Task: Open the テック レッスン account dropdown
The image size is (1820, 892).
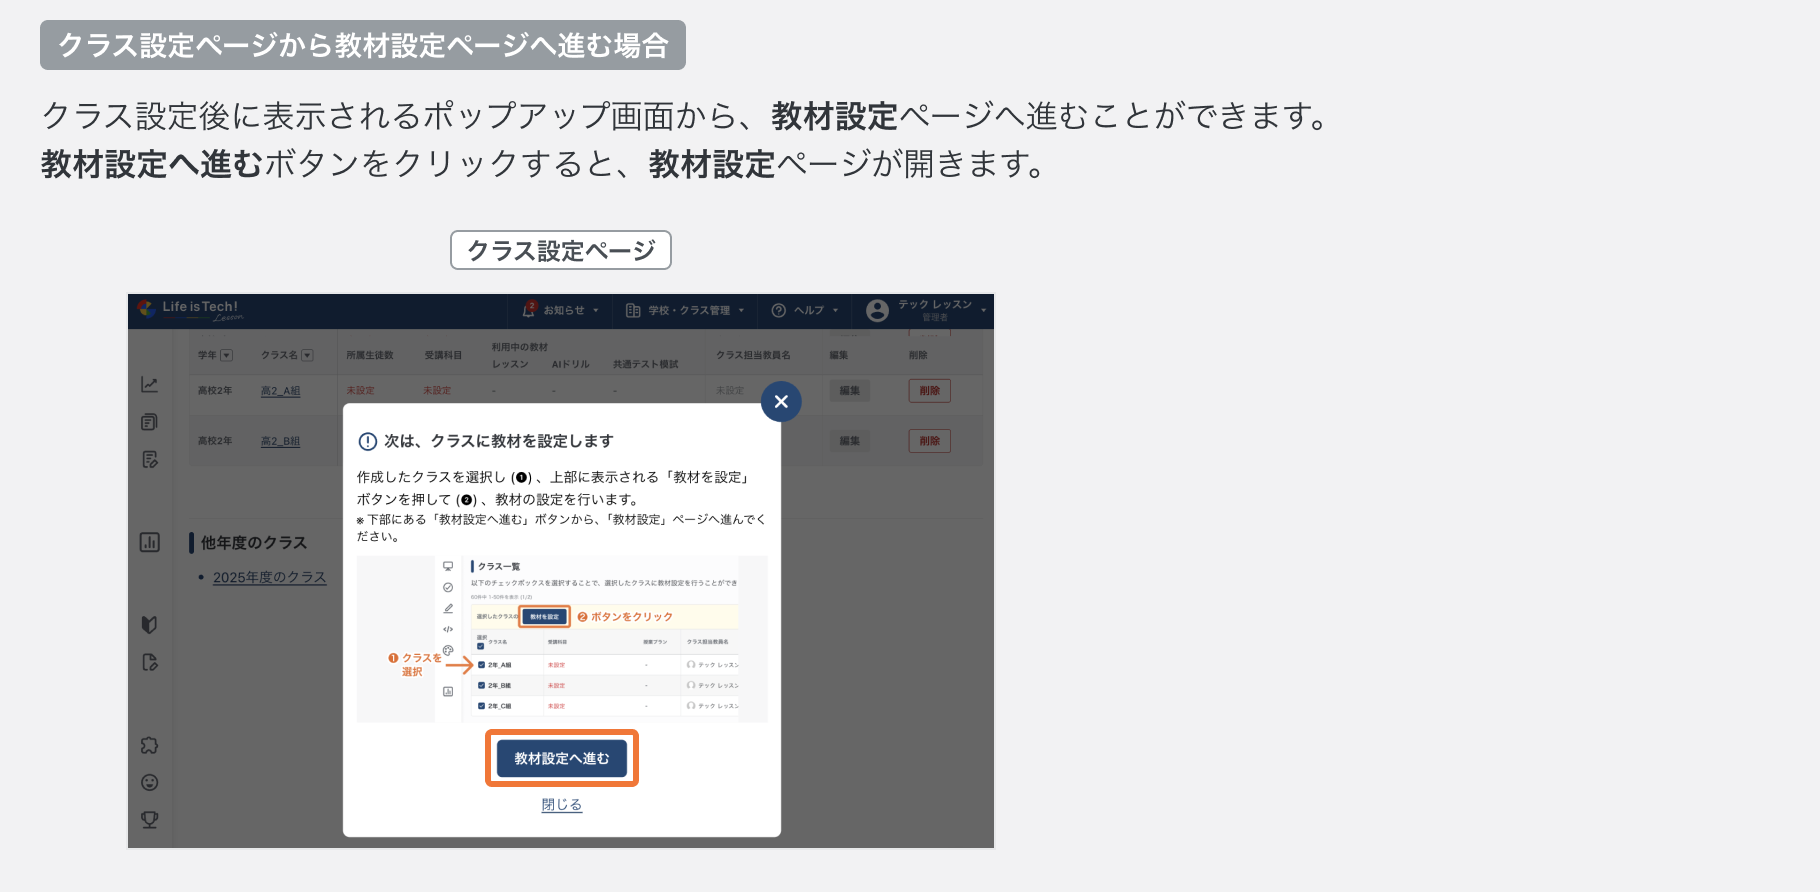Action: coord(926,310)
